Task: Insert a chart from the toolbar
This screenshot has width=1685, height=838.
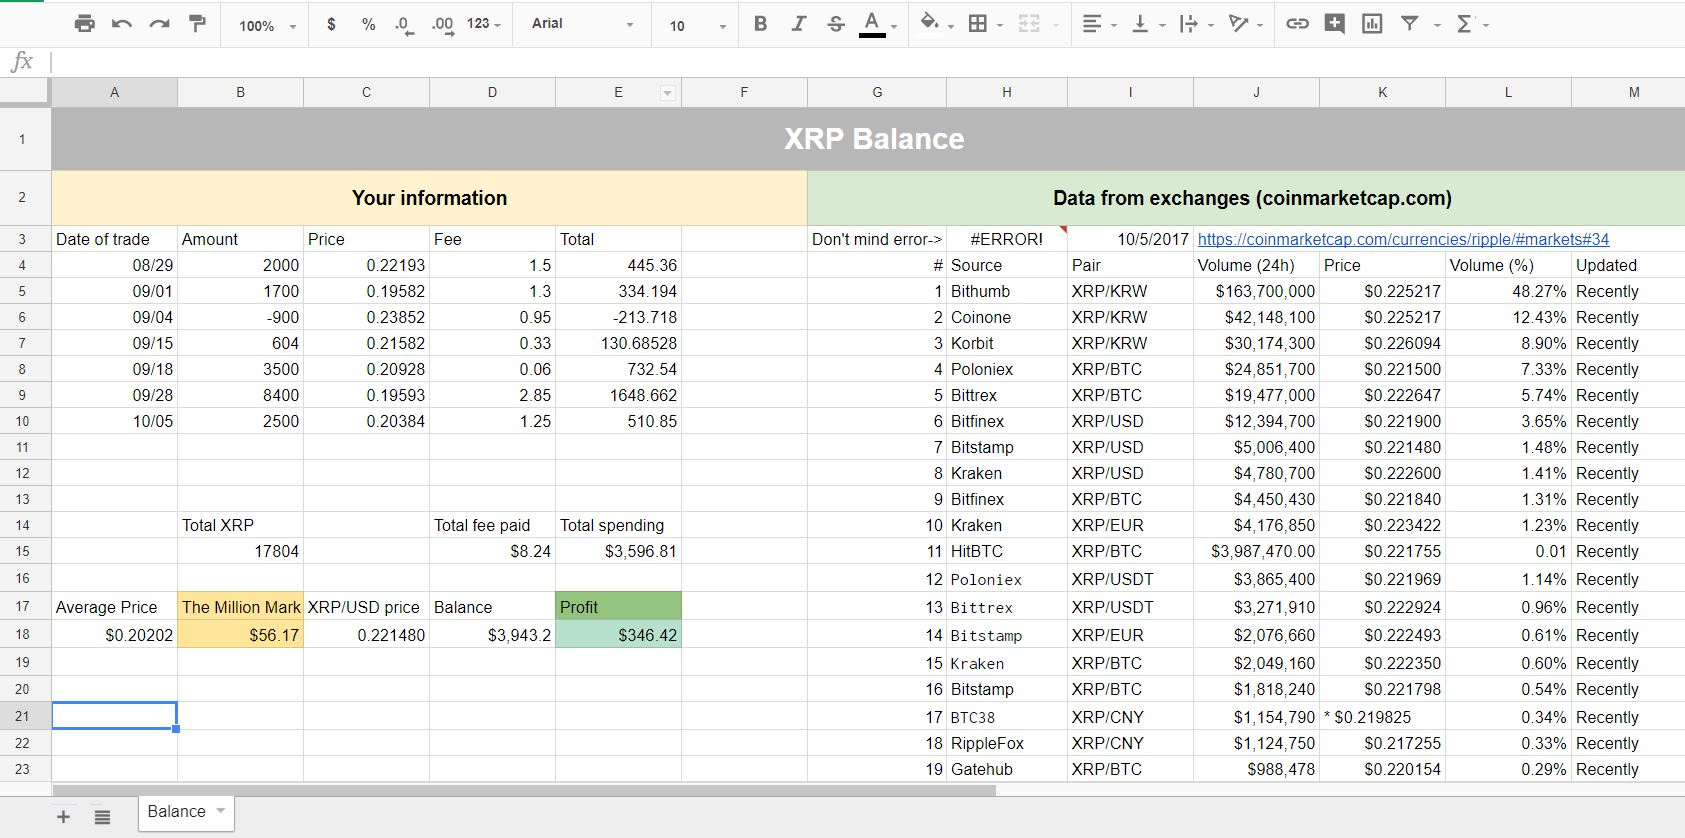Action: tap(1372, 24)
